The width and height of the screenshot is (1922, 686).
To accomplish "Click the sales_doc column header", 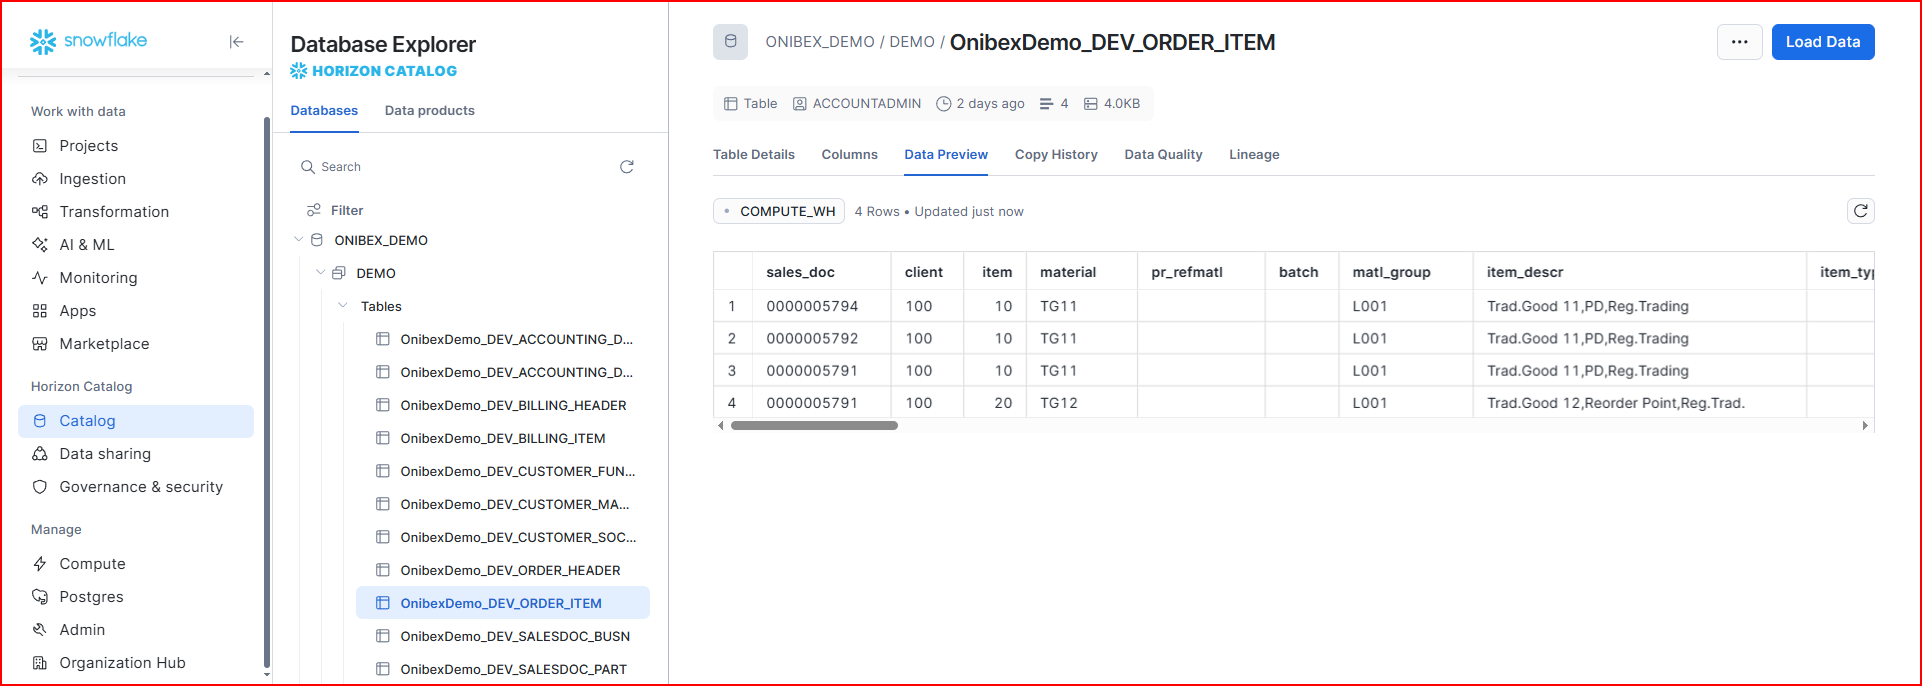I will tap(821, 272).
